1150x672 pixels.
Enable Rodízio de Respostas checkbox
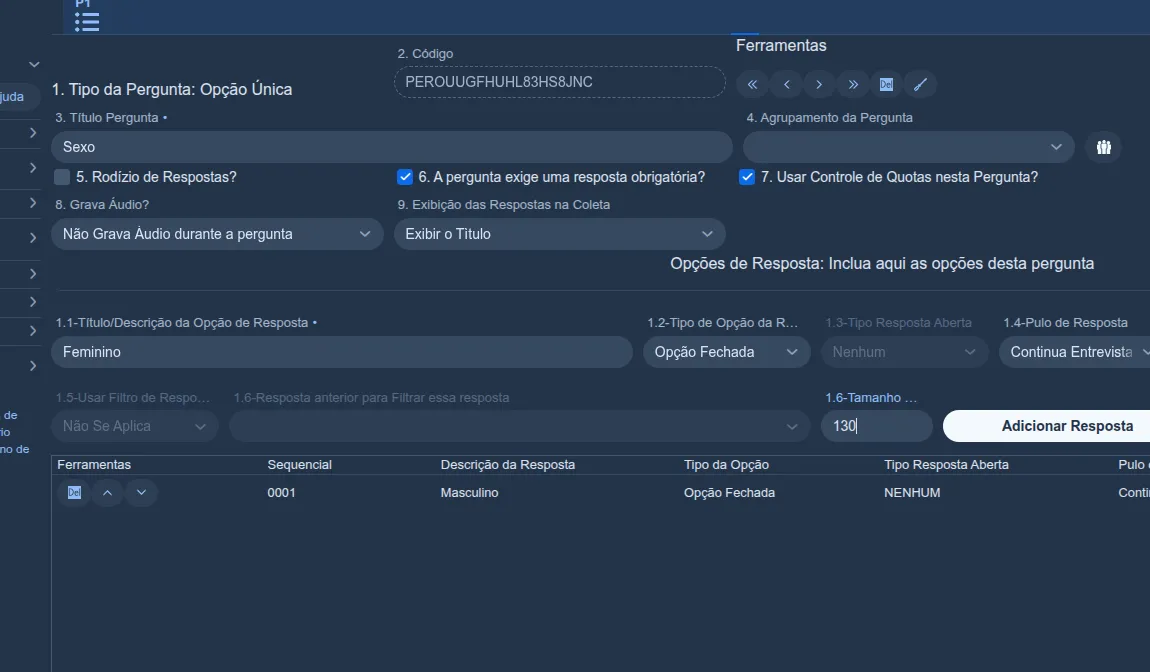(62, 177)
